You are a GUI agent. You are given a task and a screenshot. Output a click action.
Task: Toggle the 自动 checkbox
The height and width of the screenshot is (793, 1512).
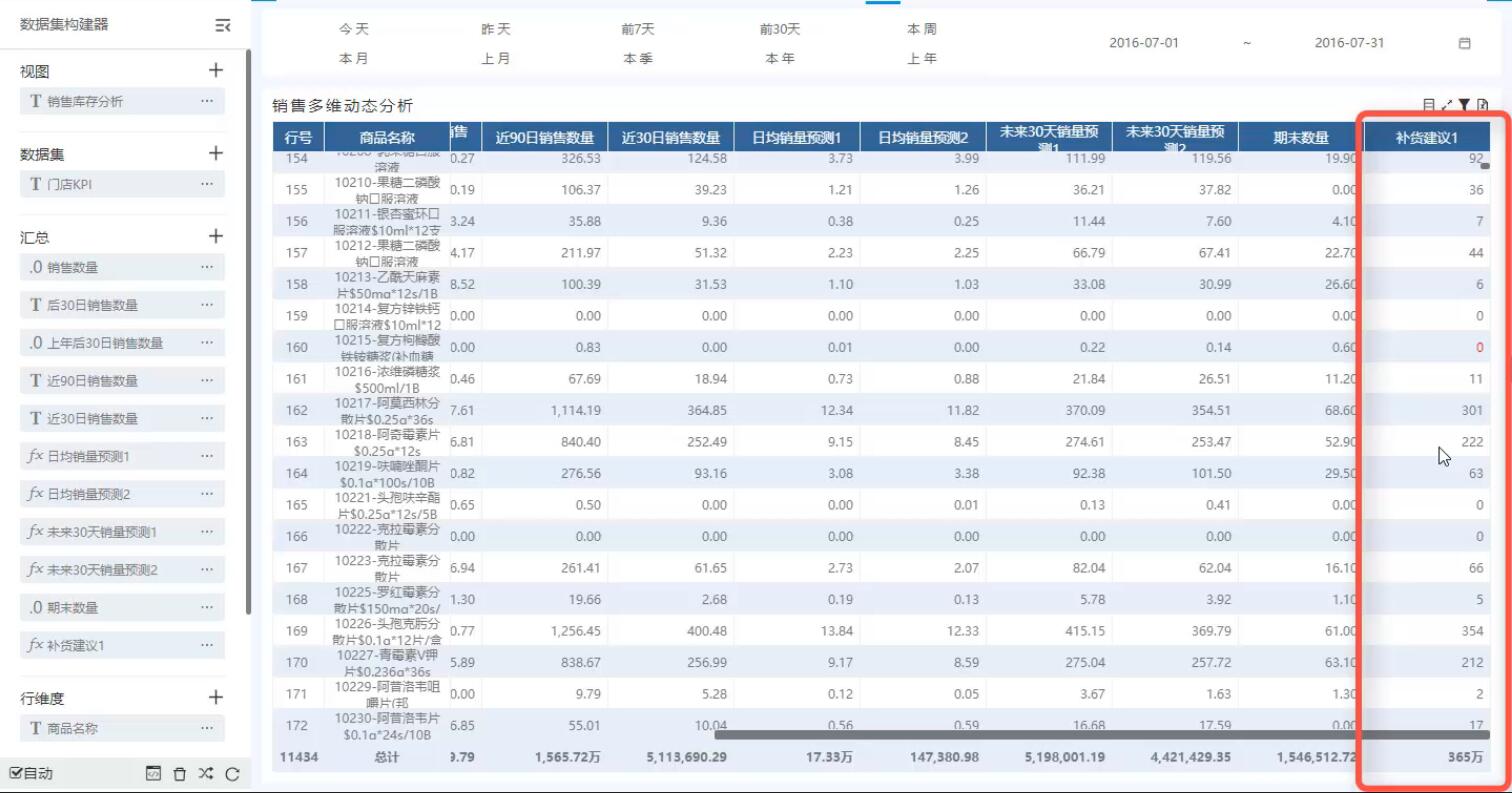[15, 773]
